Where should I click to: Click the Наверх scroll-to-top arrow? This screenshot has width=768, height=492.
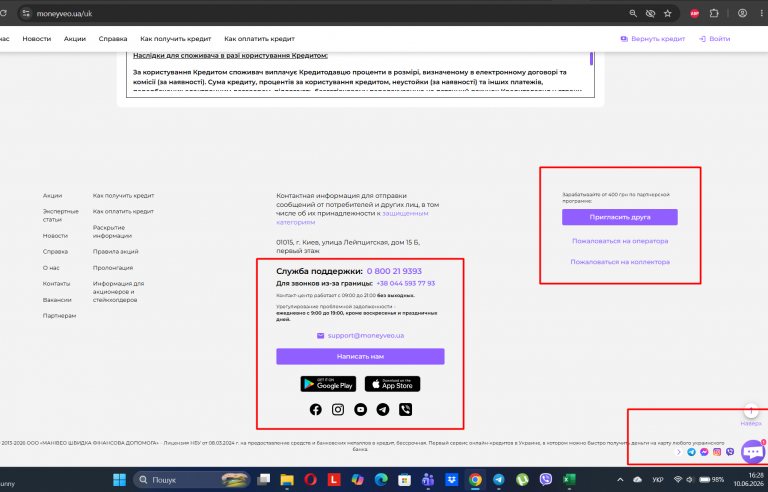pyautogui.click(x=751, y=411)
